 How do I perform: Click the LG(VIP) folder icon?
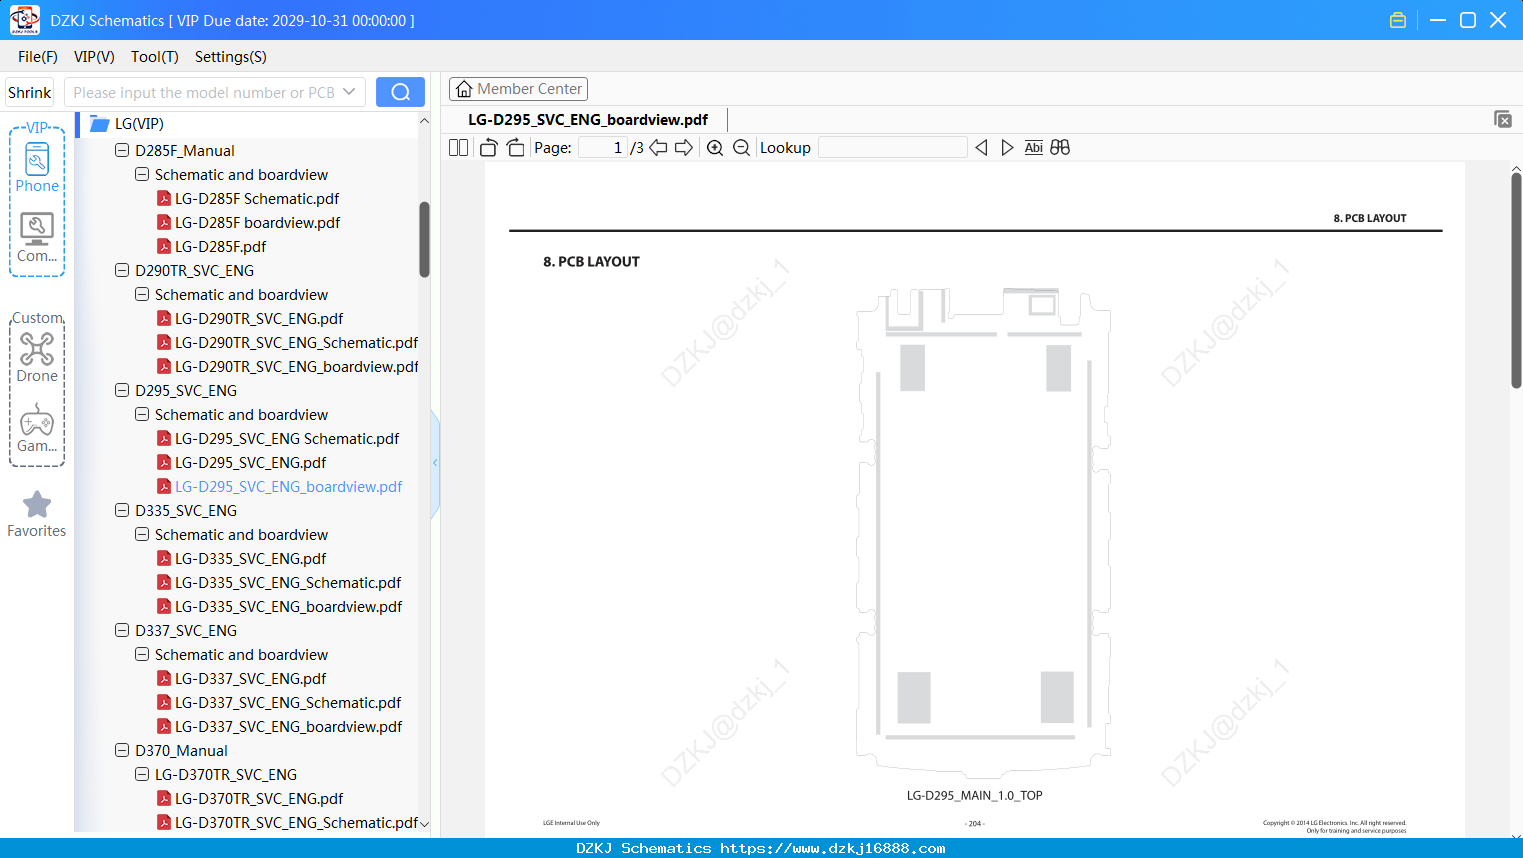click(99, 124)
